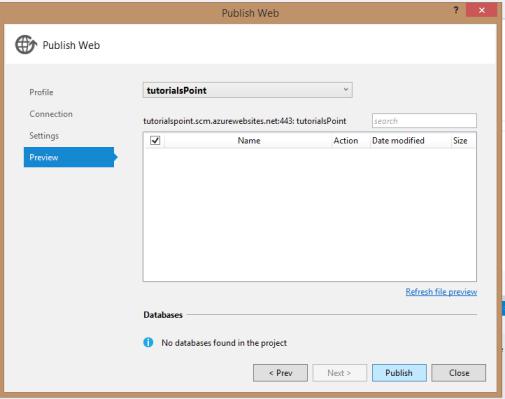This screenshot has height=399, width=505.
Task: Select the Preview step
Action: tap(69, 157)
